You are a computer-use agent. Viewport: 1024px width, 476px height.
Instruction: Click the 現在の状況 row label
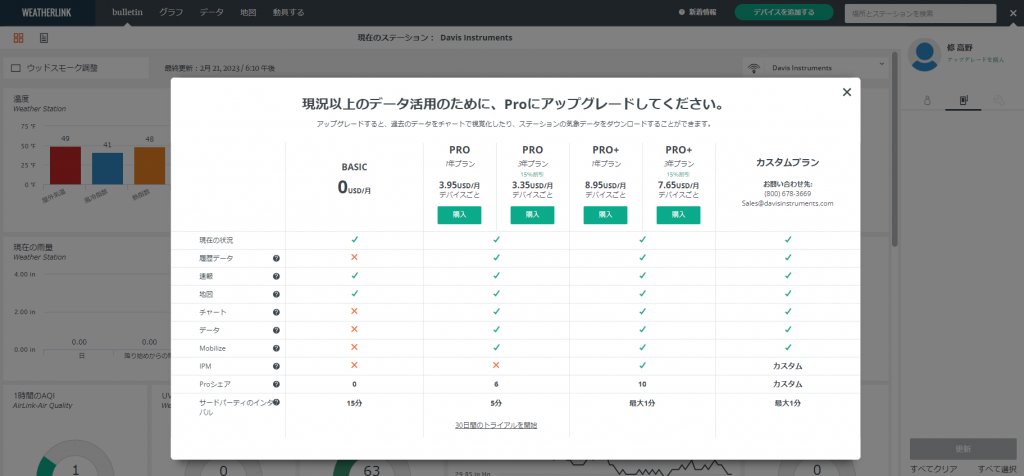click(216, 240)
